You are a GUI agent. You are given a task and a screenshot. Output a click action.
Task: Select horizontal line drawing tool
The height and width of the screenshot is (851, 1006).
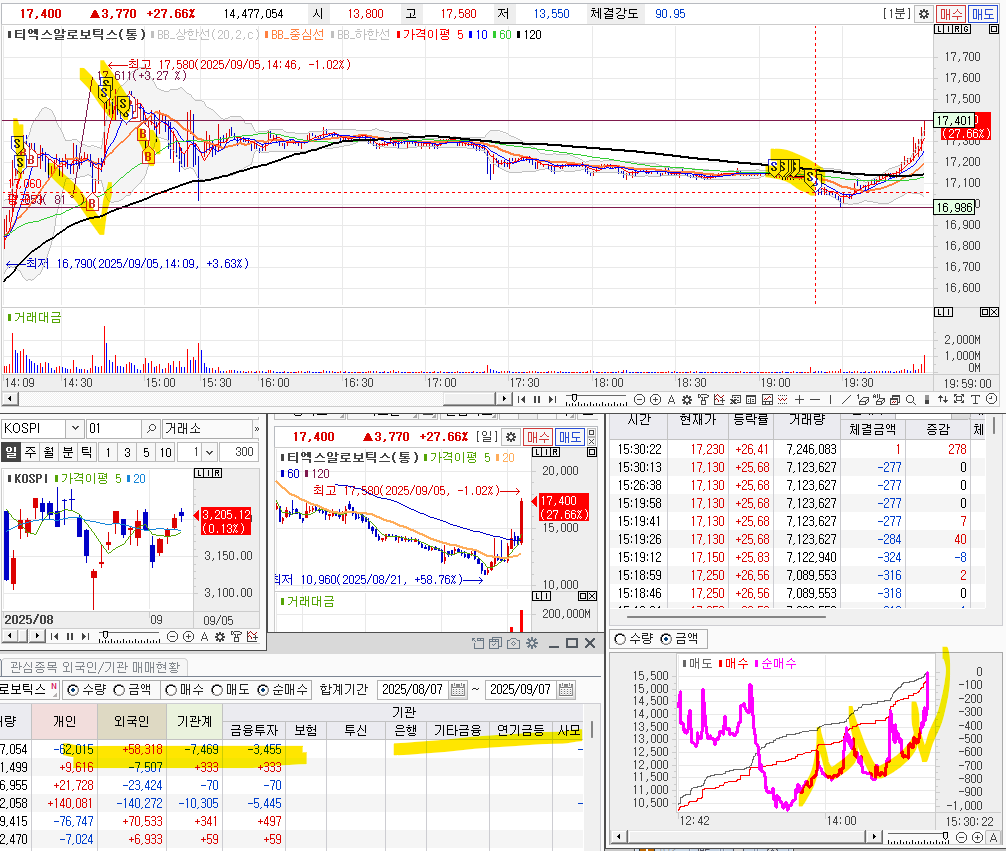click(815, 399)
